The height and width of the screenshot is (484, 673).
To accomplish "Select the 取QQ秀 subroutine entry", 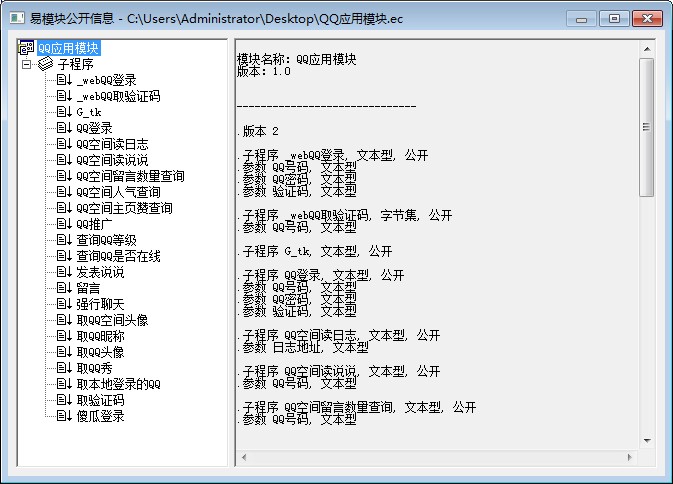I will coord(94,368).
